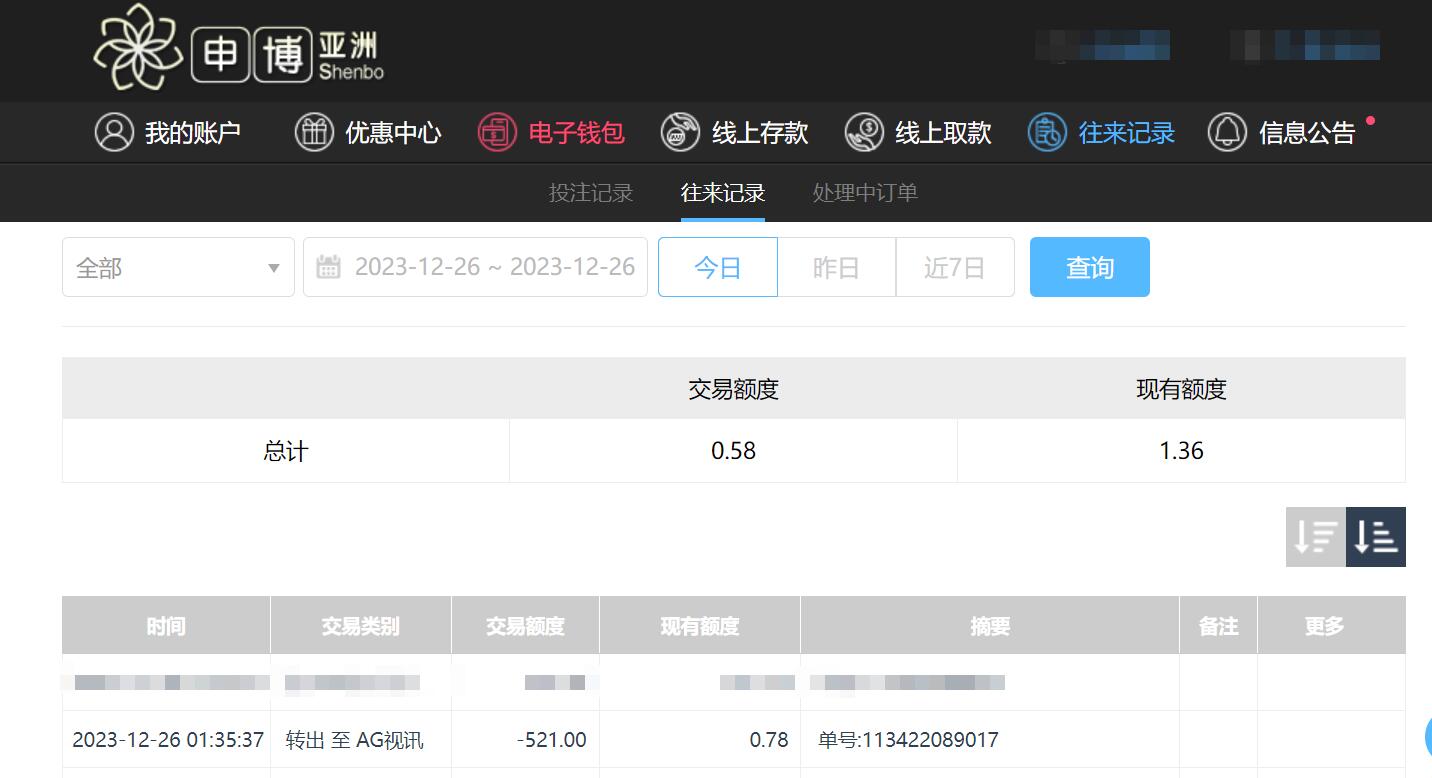This screenshot has width=1432, height=778.
Task: Click the timestamp 2023-12-26 01:35:37
Action: click(168, 740)
